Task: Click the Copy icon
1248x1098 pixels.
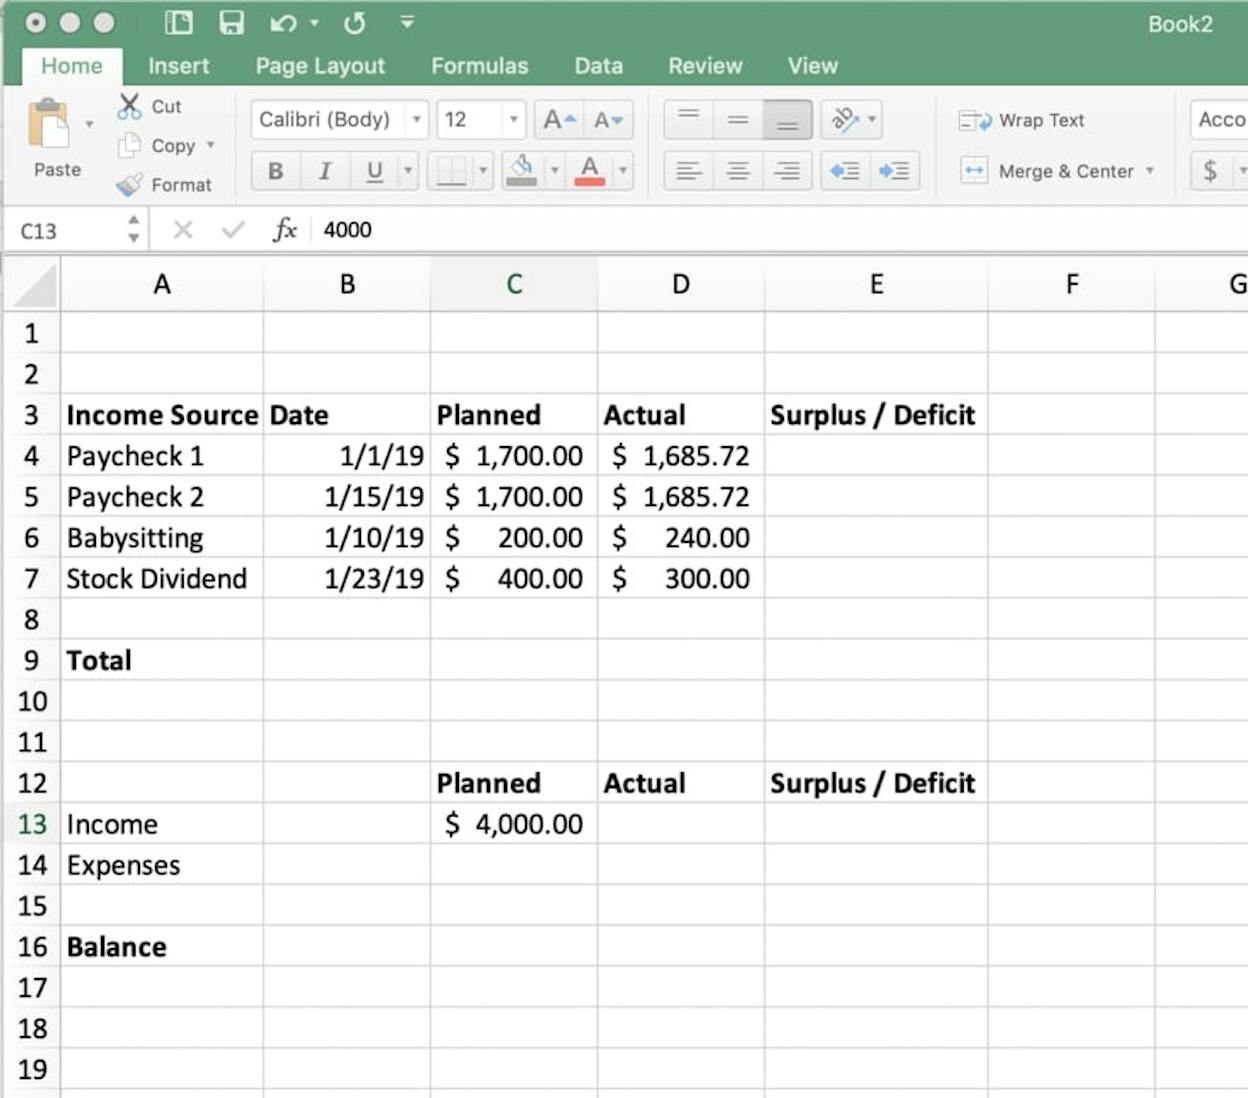Action: coord(129,145)
